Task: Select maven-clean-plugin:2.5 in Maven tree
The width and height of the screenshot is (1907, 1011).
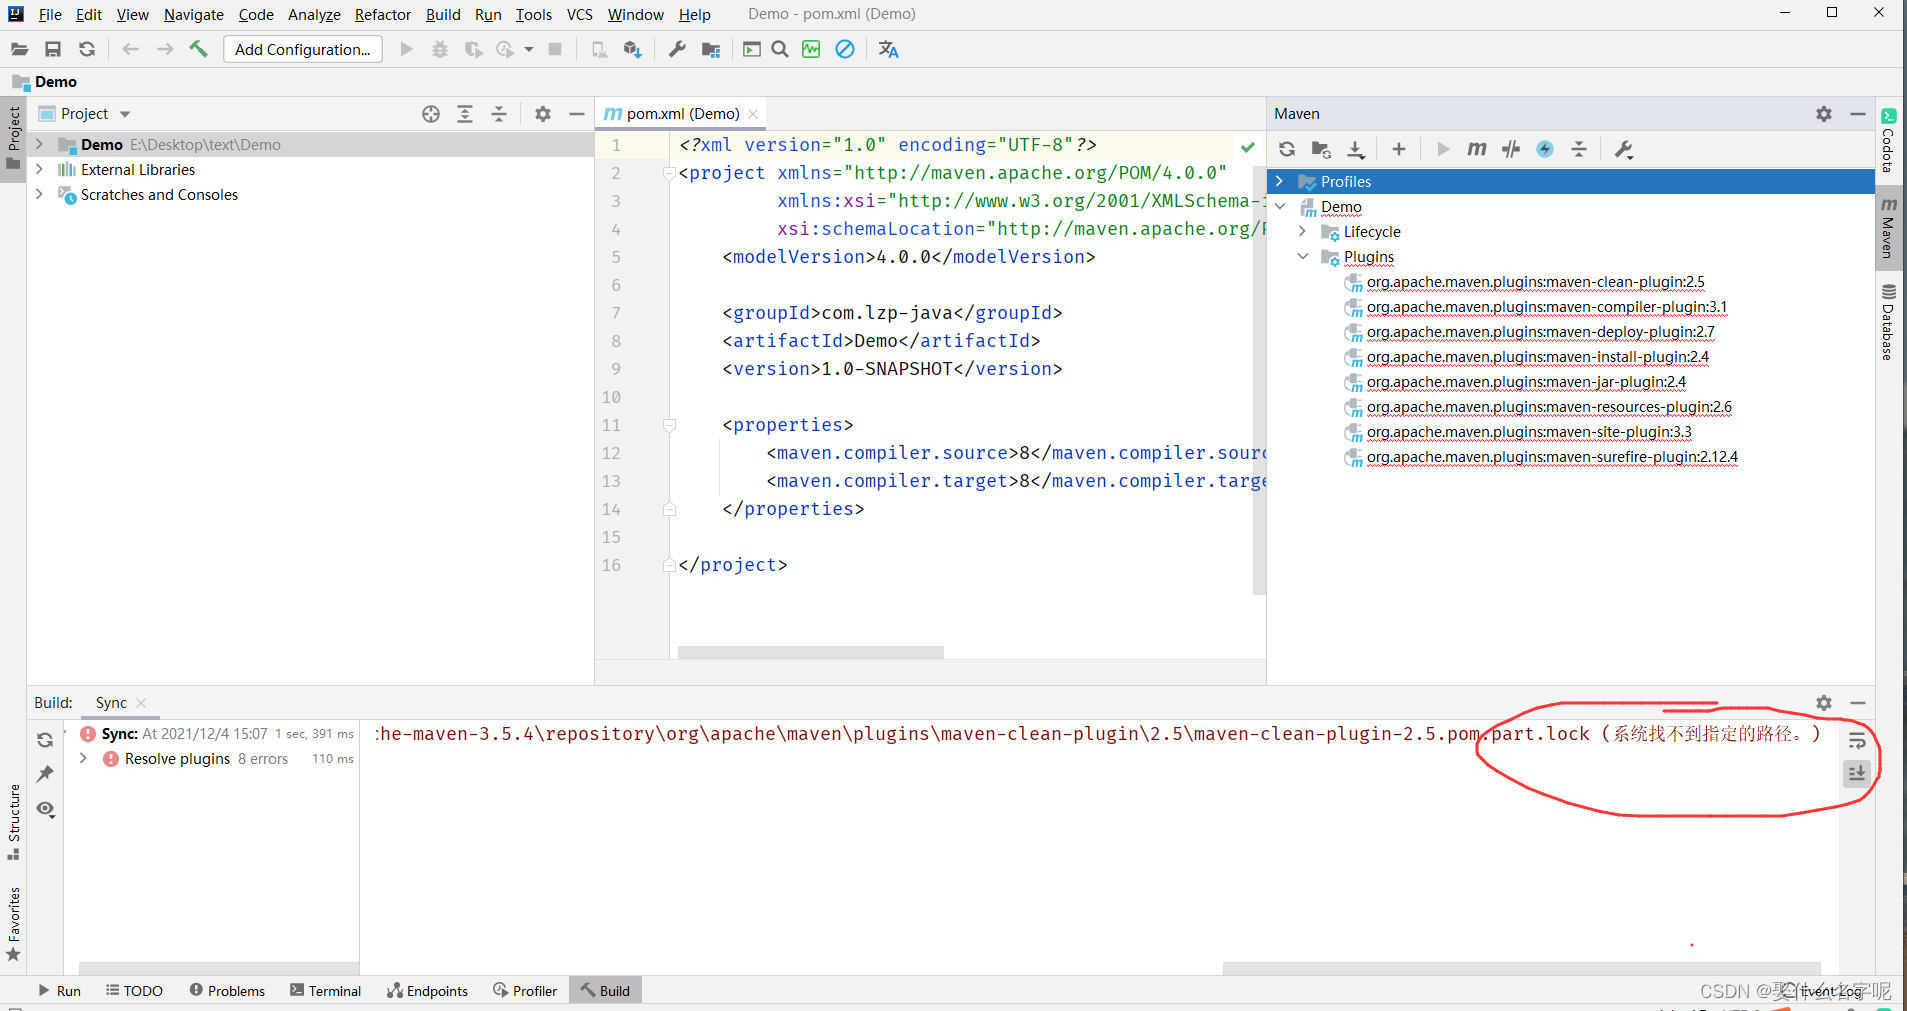Action: click(x=1535, y=282)
